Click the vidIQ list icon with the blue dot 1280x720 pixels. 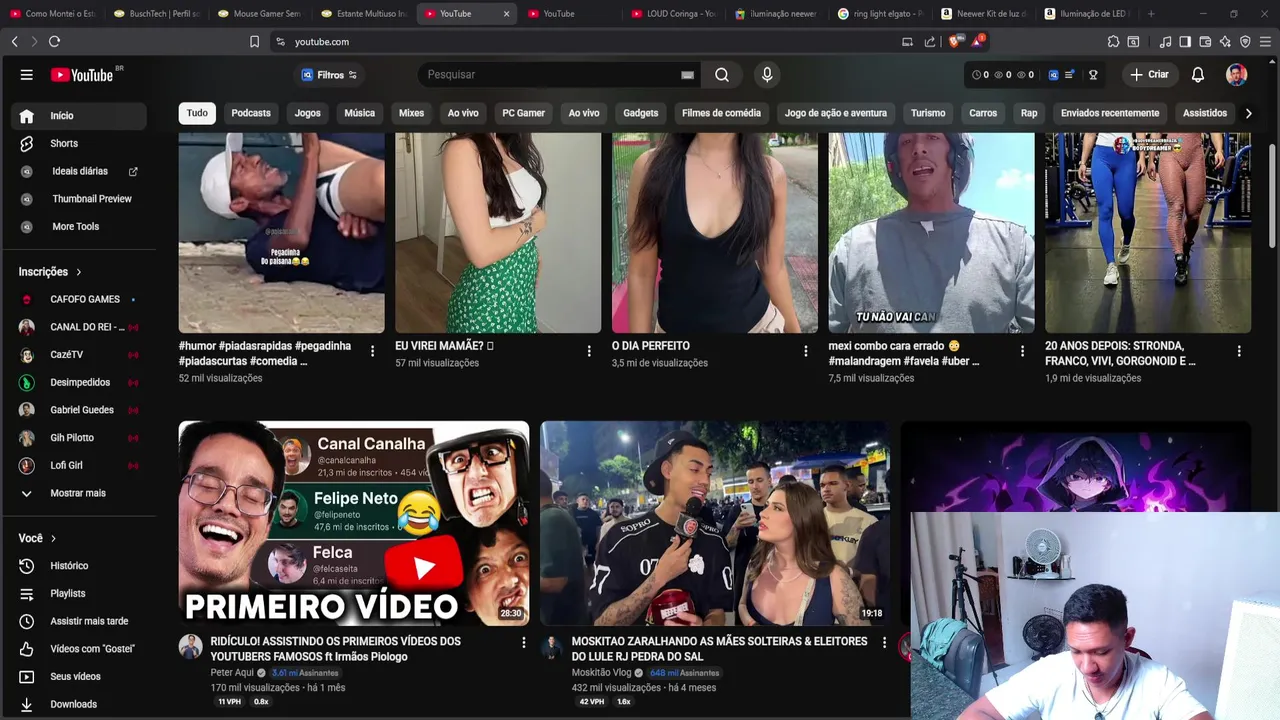click(x=1069, y=75)
